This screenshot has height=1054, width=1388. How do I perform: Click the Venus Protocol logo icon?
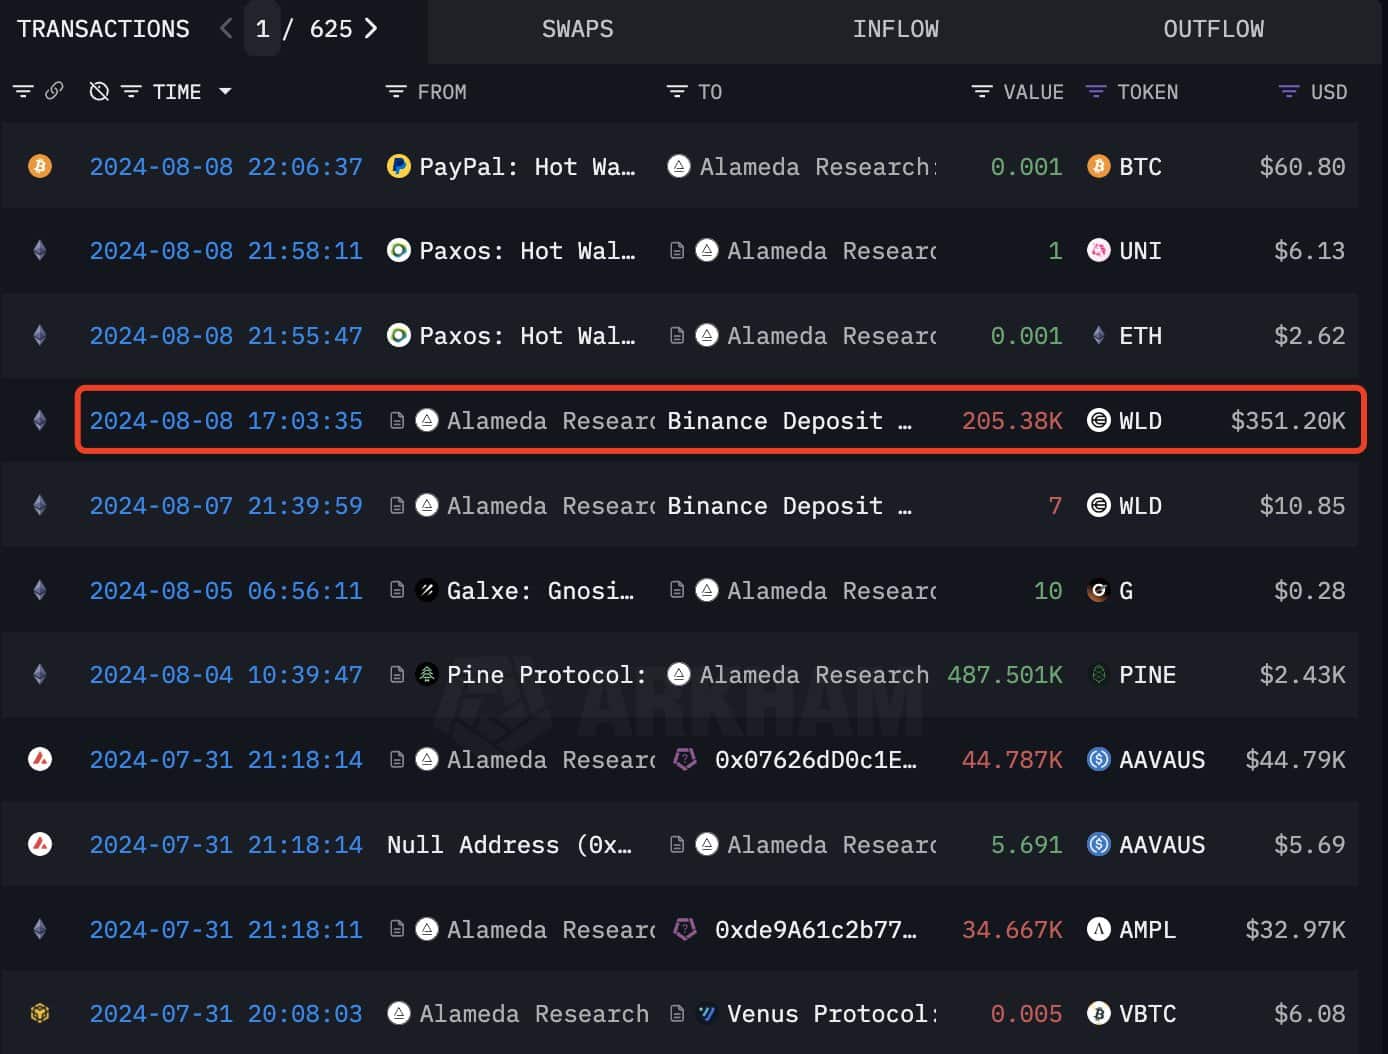click(707, 1013)
